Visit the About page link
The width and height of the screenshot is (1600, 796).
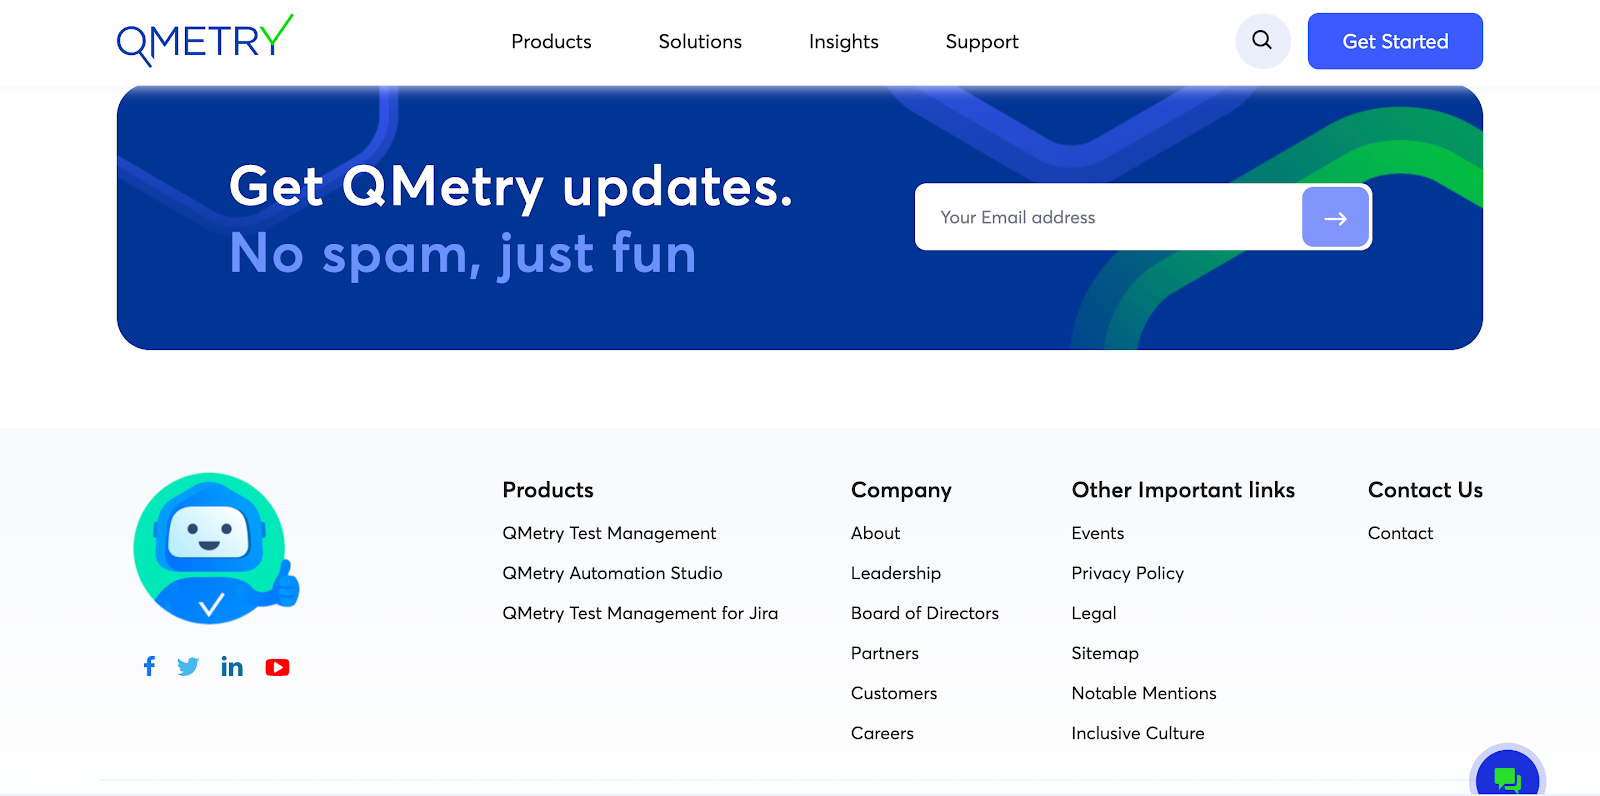pos(875,533)
